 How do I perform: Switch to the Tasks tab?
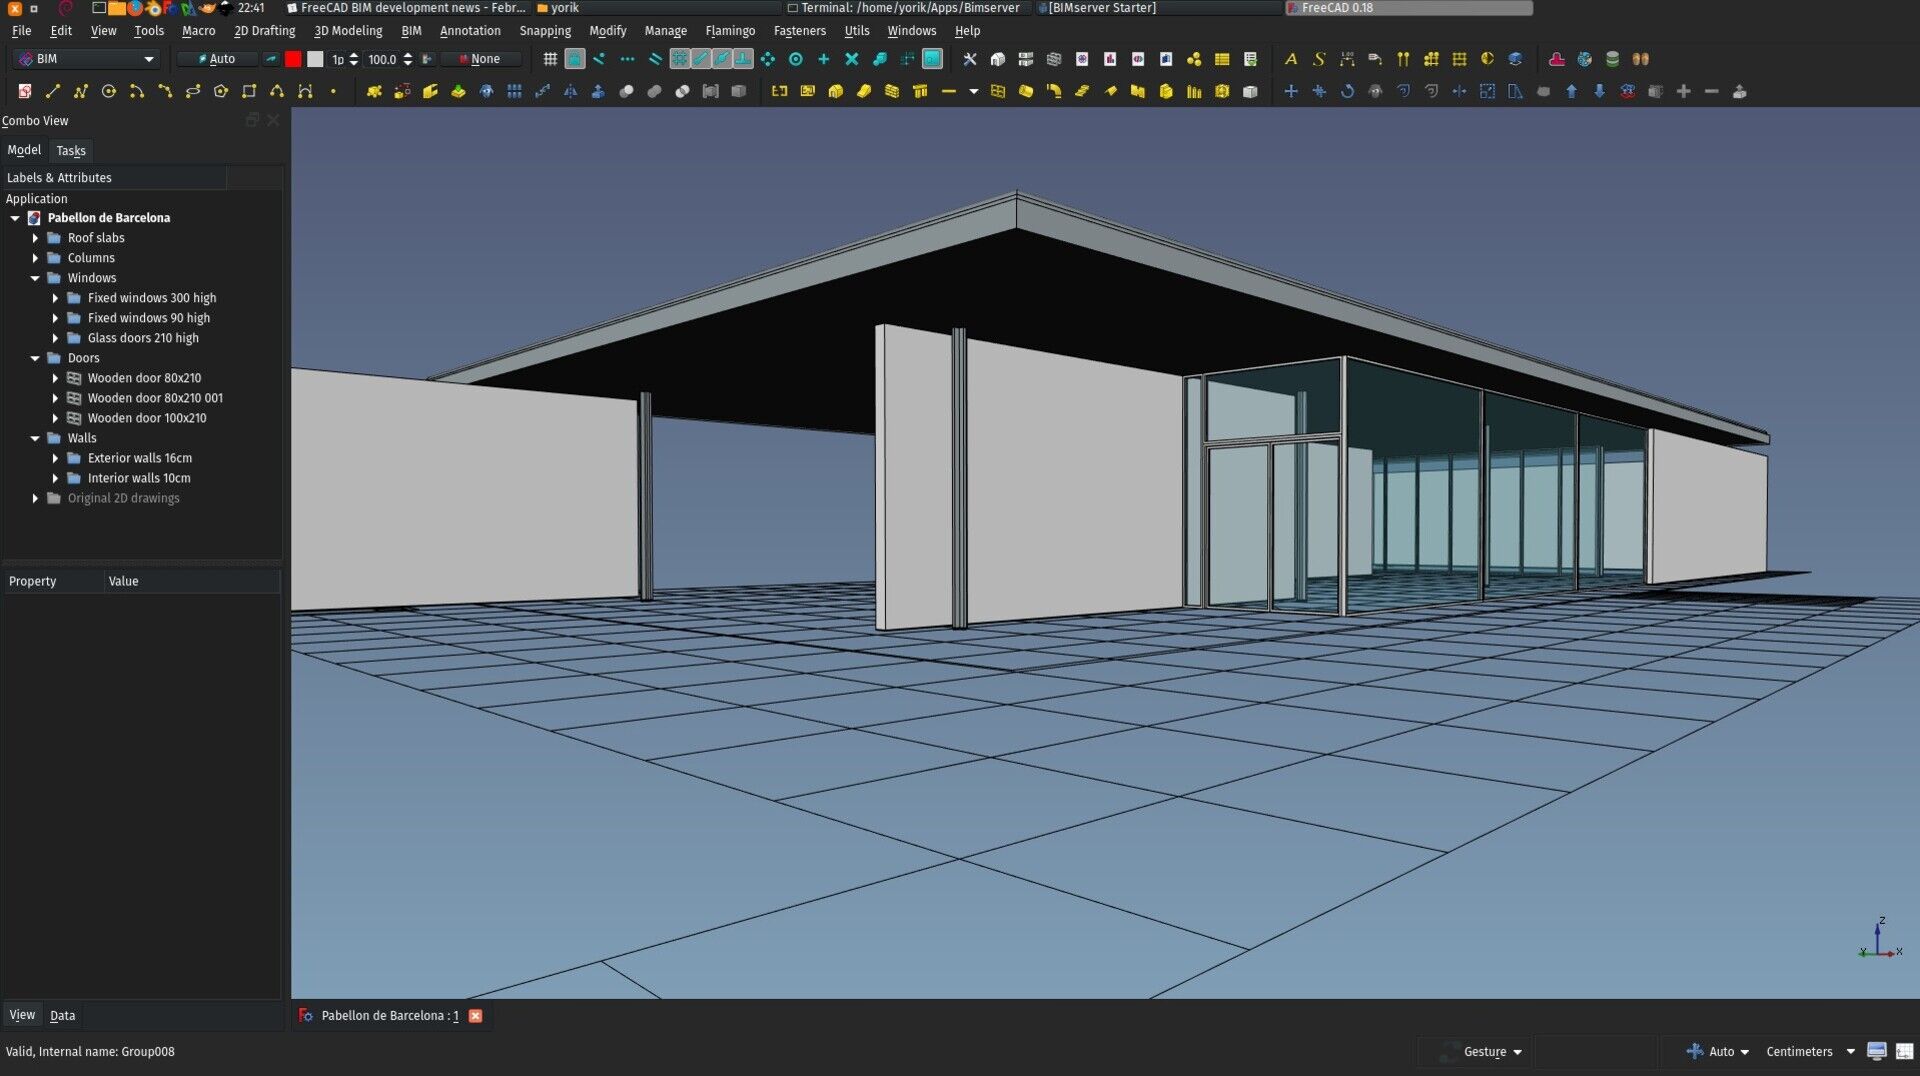(71, 151)
